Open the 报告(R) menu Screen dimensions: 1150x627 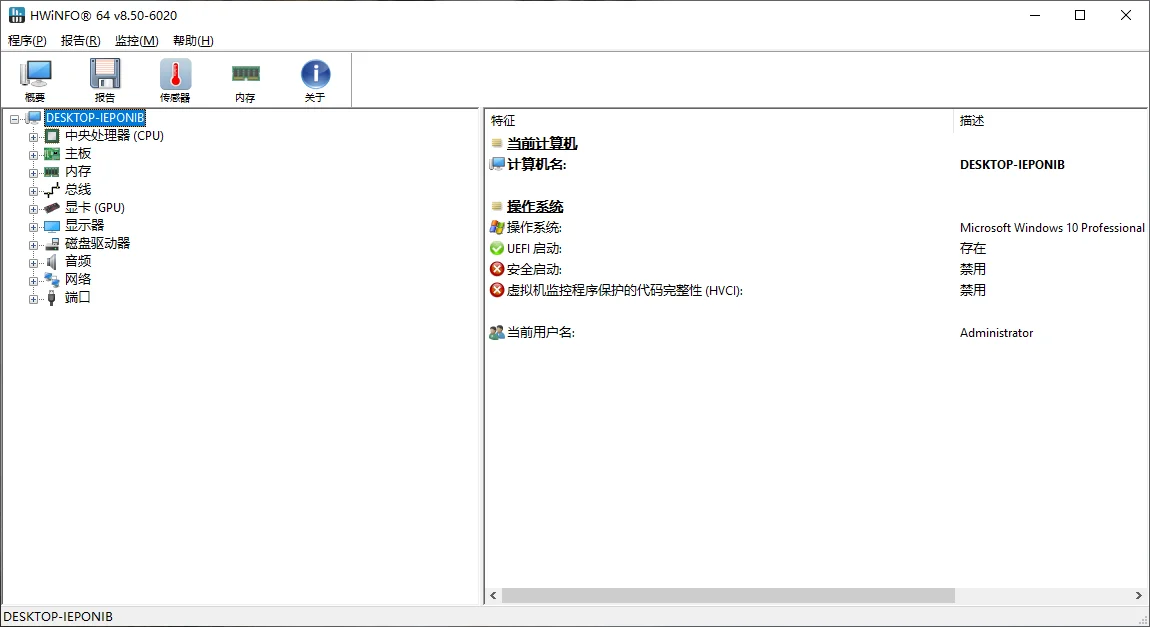click(81, 40)
